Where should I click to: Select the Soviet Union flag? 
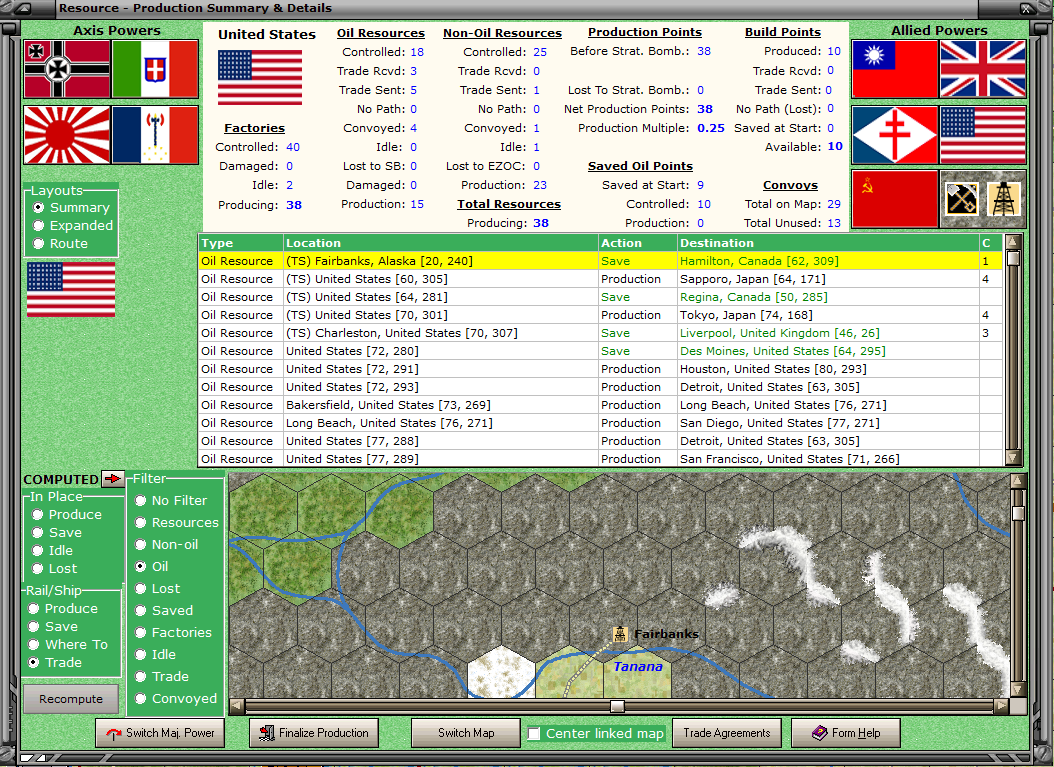tap(895, 199)
